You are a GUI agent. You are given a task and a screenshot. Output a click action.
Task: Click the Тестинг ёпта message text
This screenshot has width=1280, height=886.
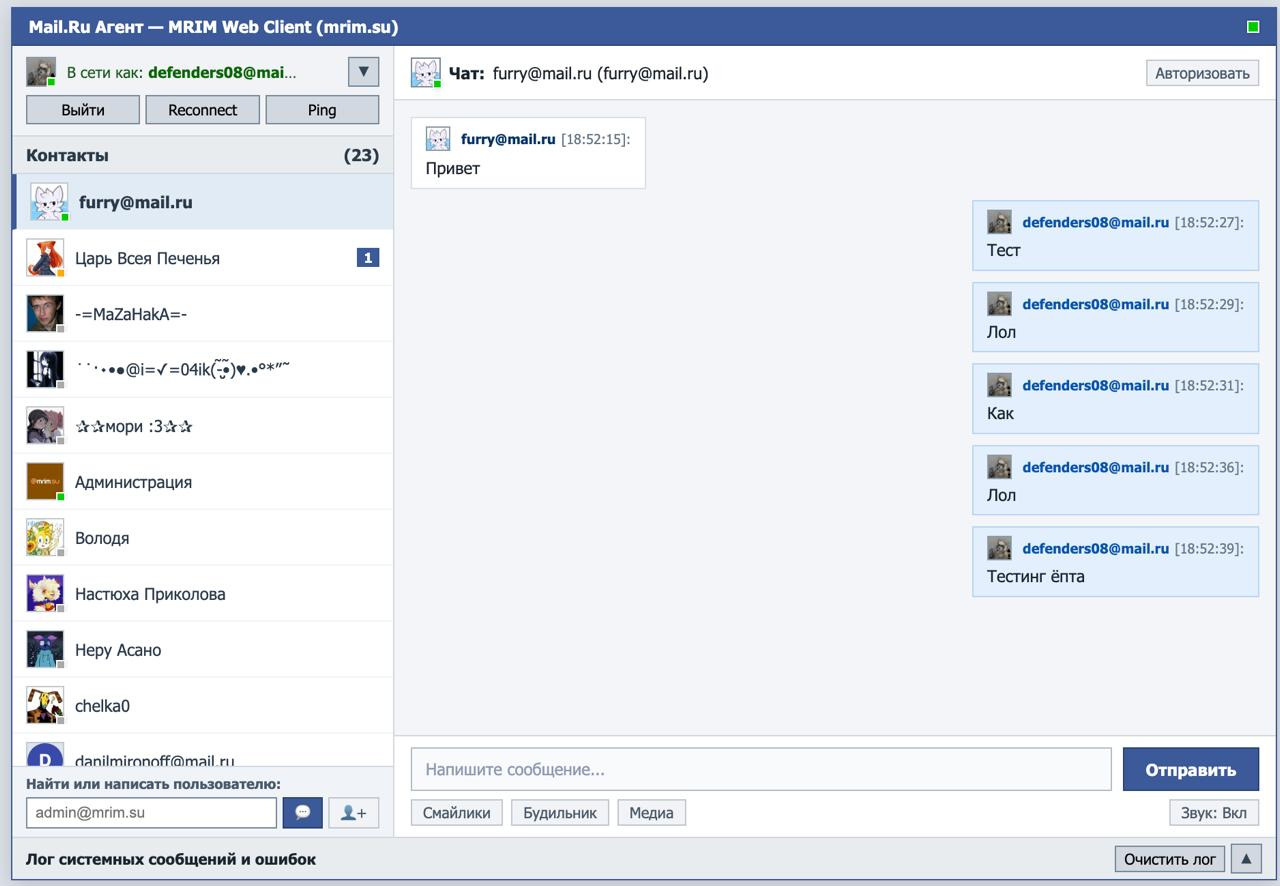click(x=1036, y=576)
